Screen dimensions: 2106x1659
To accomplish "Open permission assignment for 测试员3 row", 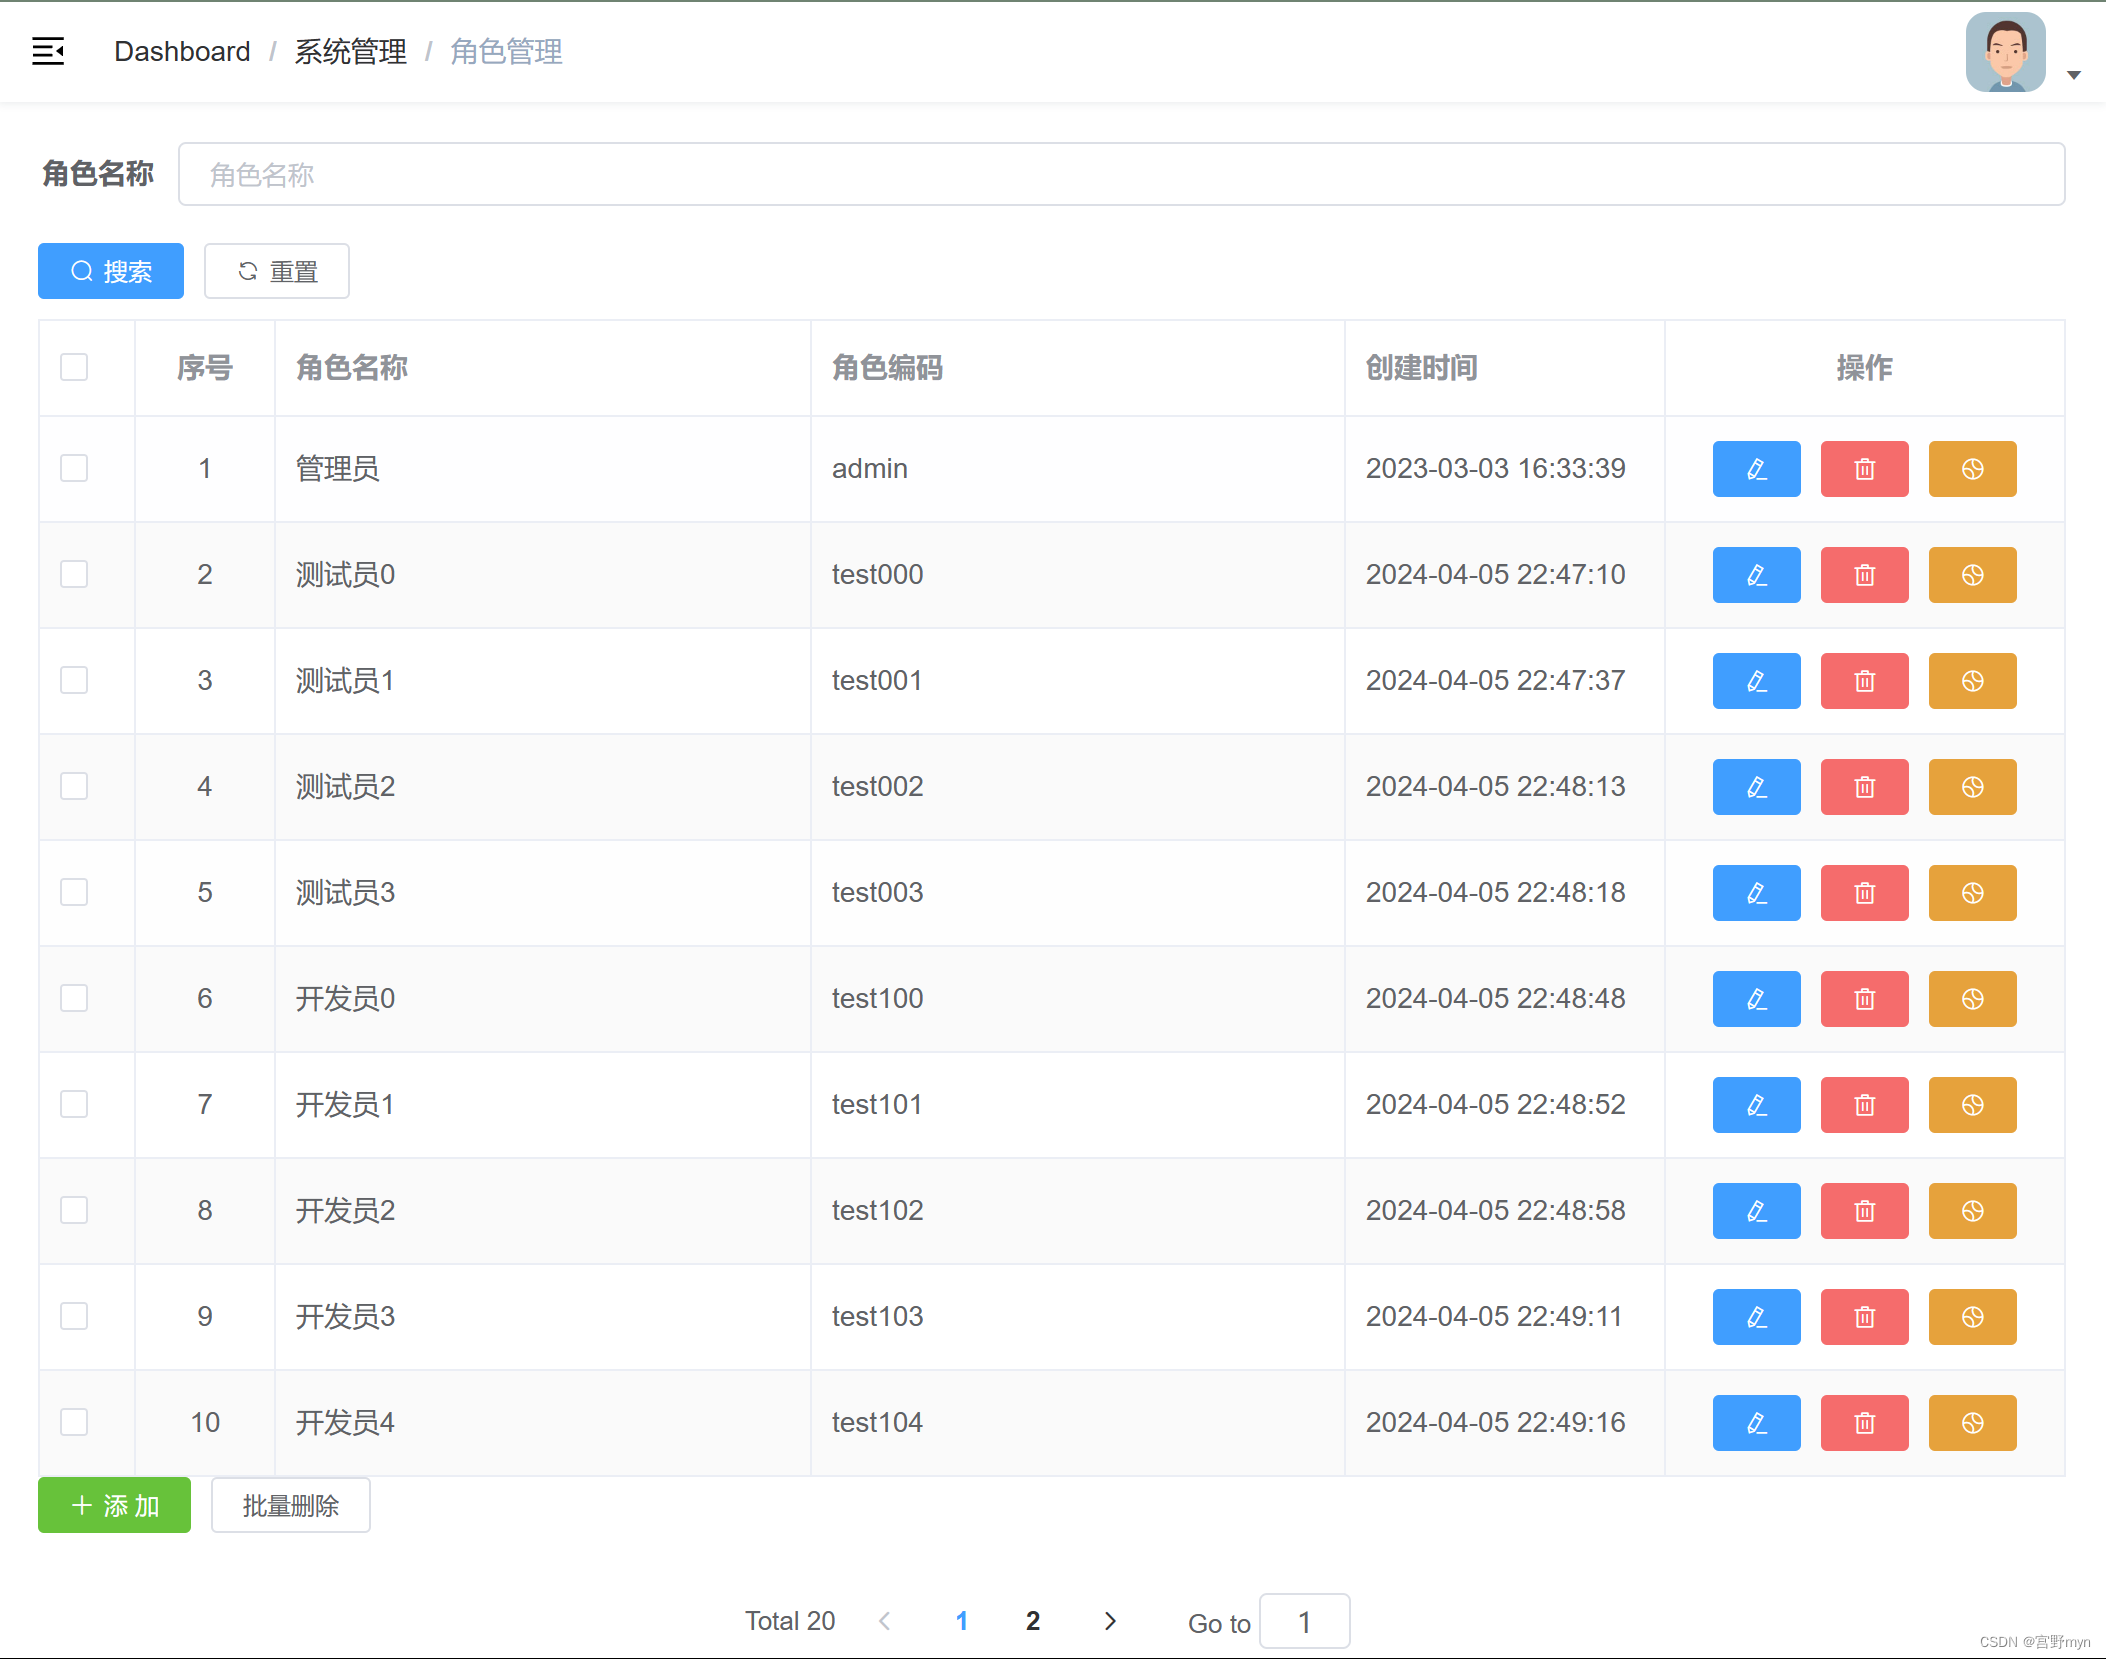I will (x=1972, y=893).
